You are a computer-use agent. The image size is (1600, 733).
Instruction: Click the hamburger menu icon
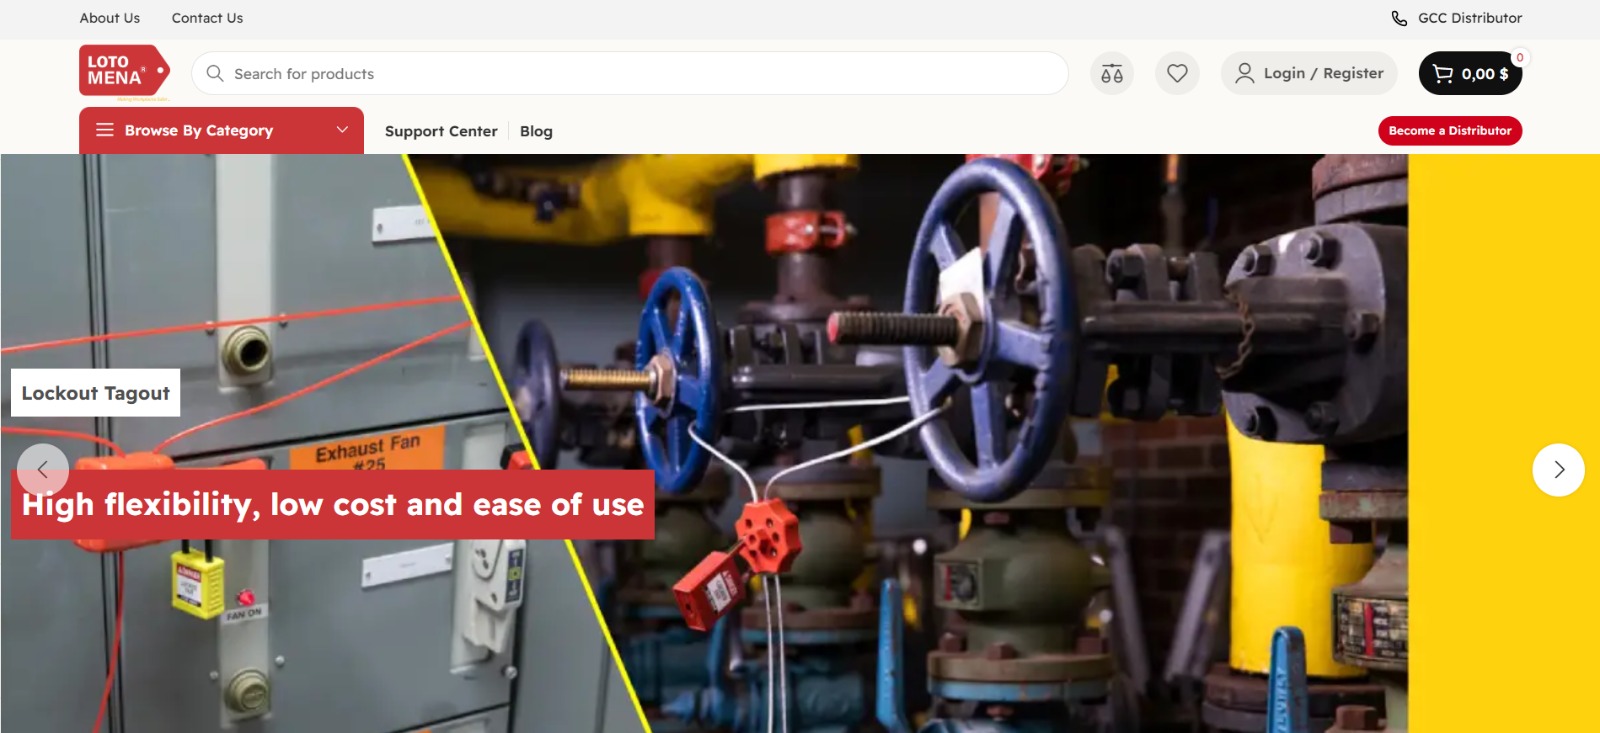pos(105,130)
